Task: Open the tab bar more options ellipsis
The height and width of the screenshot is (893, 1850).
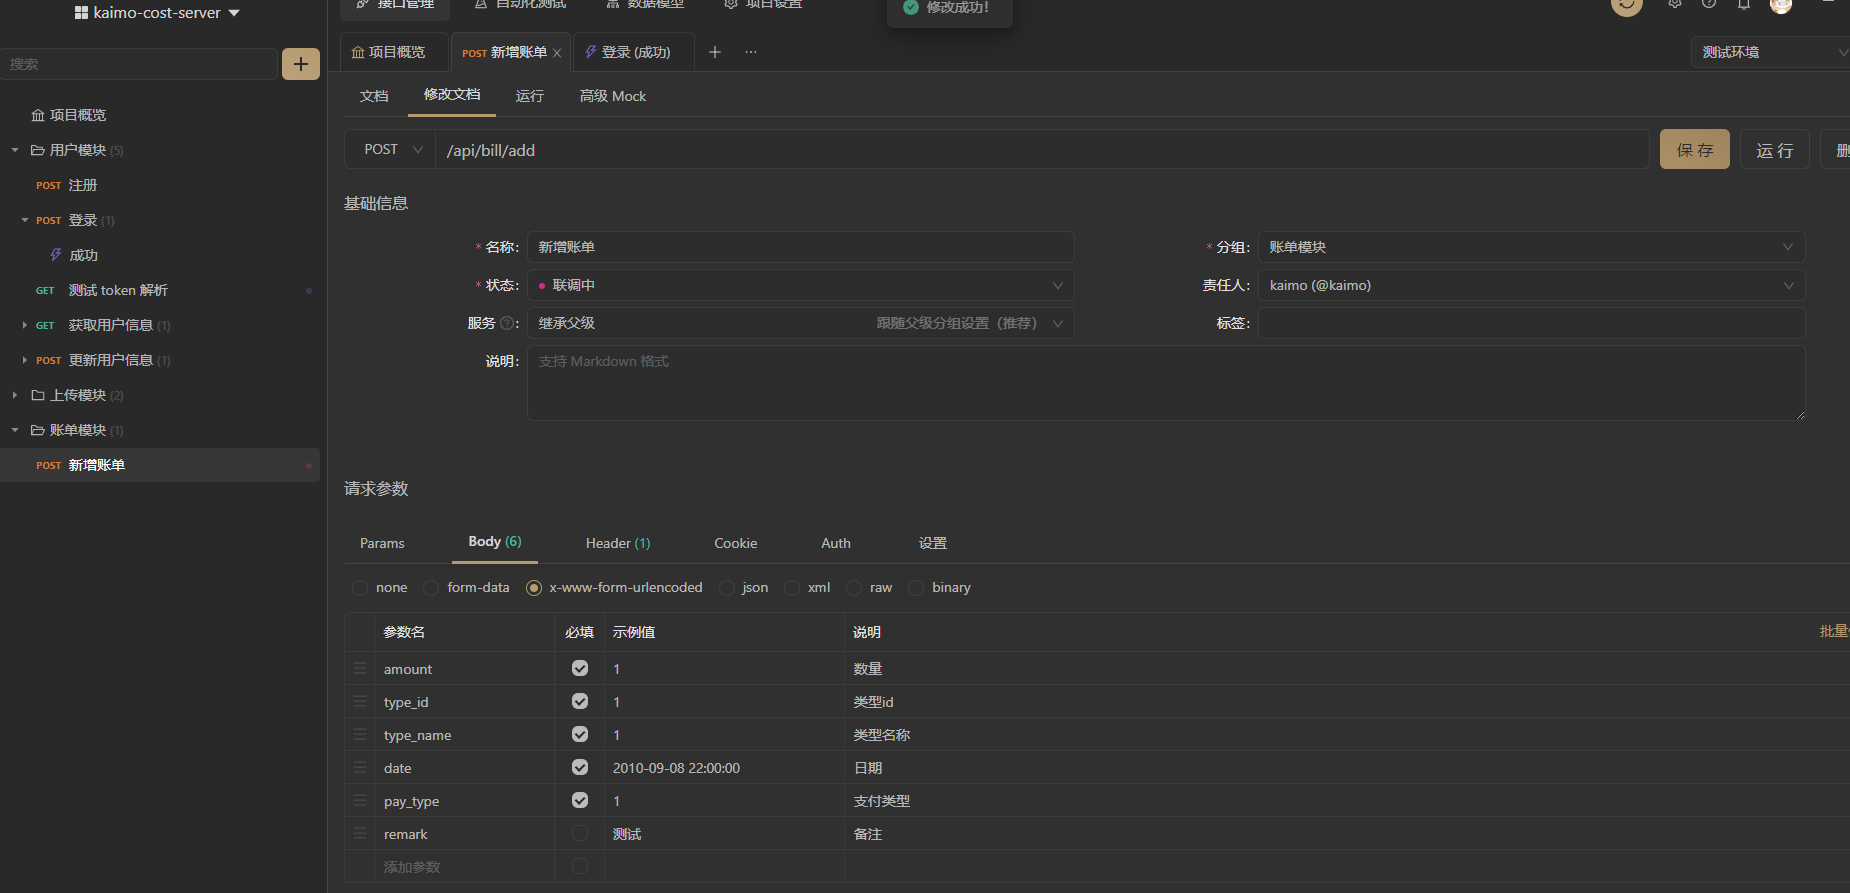Action: (x=751, y=52)
